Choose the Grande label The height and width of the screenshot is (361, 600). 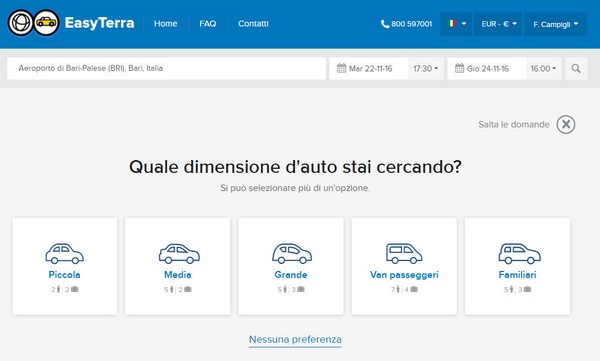pos(291,274)
